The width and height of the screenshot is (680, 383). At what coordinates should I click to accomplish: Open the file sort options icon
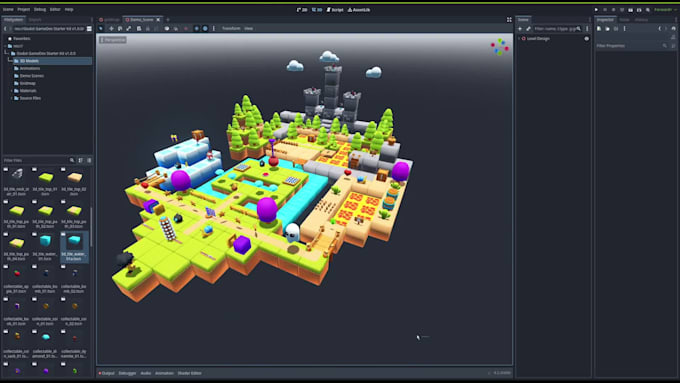pyautogui.click(x=81, y=160)
